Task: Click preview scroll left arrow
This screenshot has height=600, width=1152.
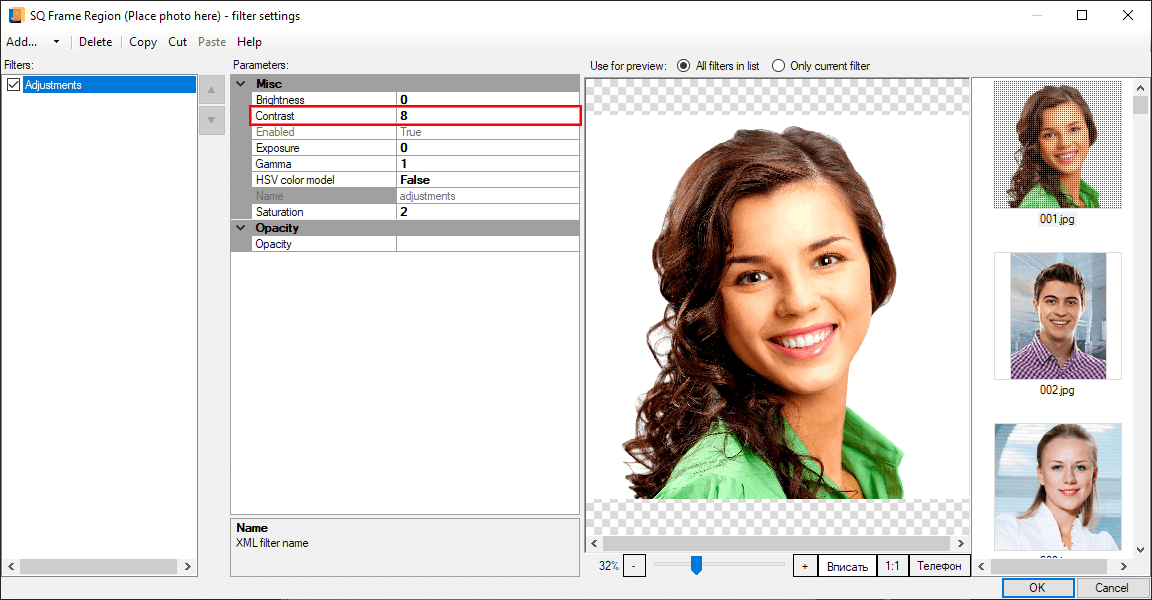Action: (x=594, y=543)
